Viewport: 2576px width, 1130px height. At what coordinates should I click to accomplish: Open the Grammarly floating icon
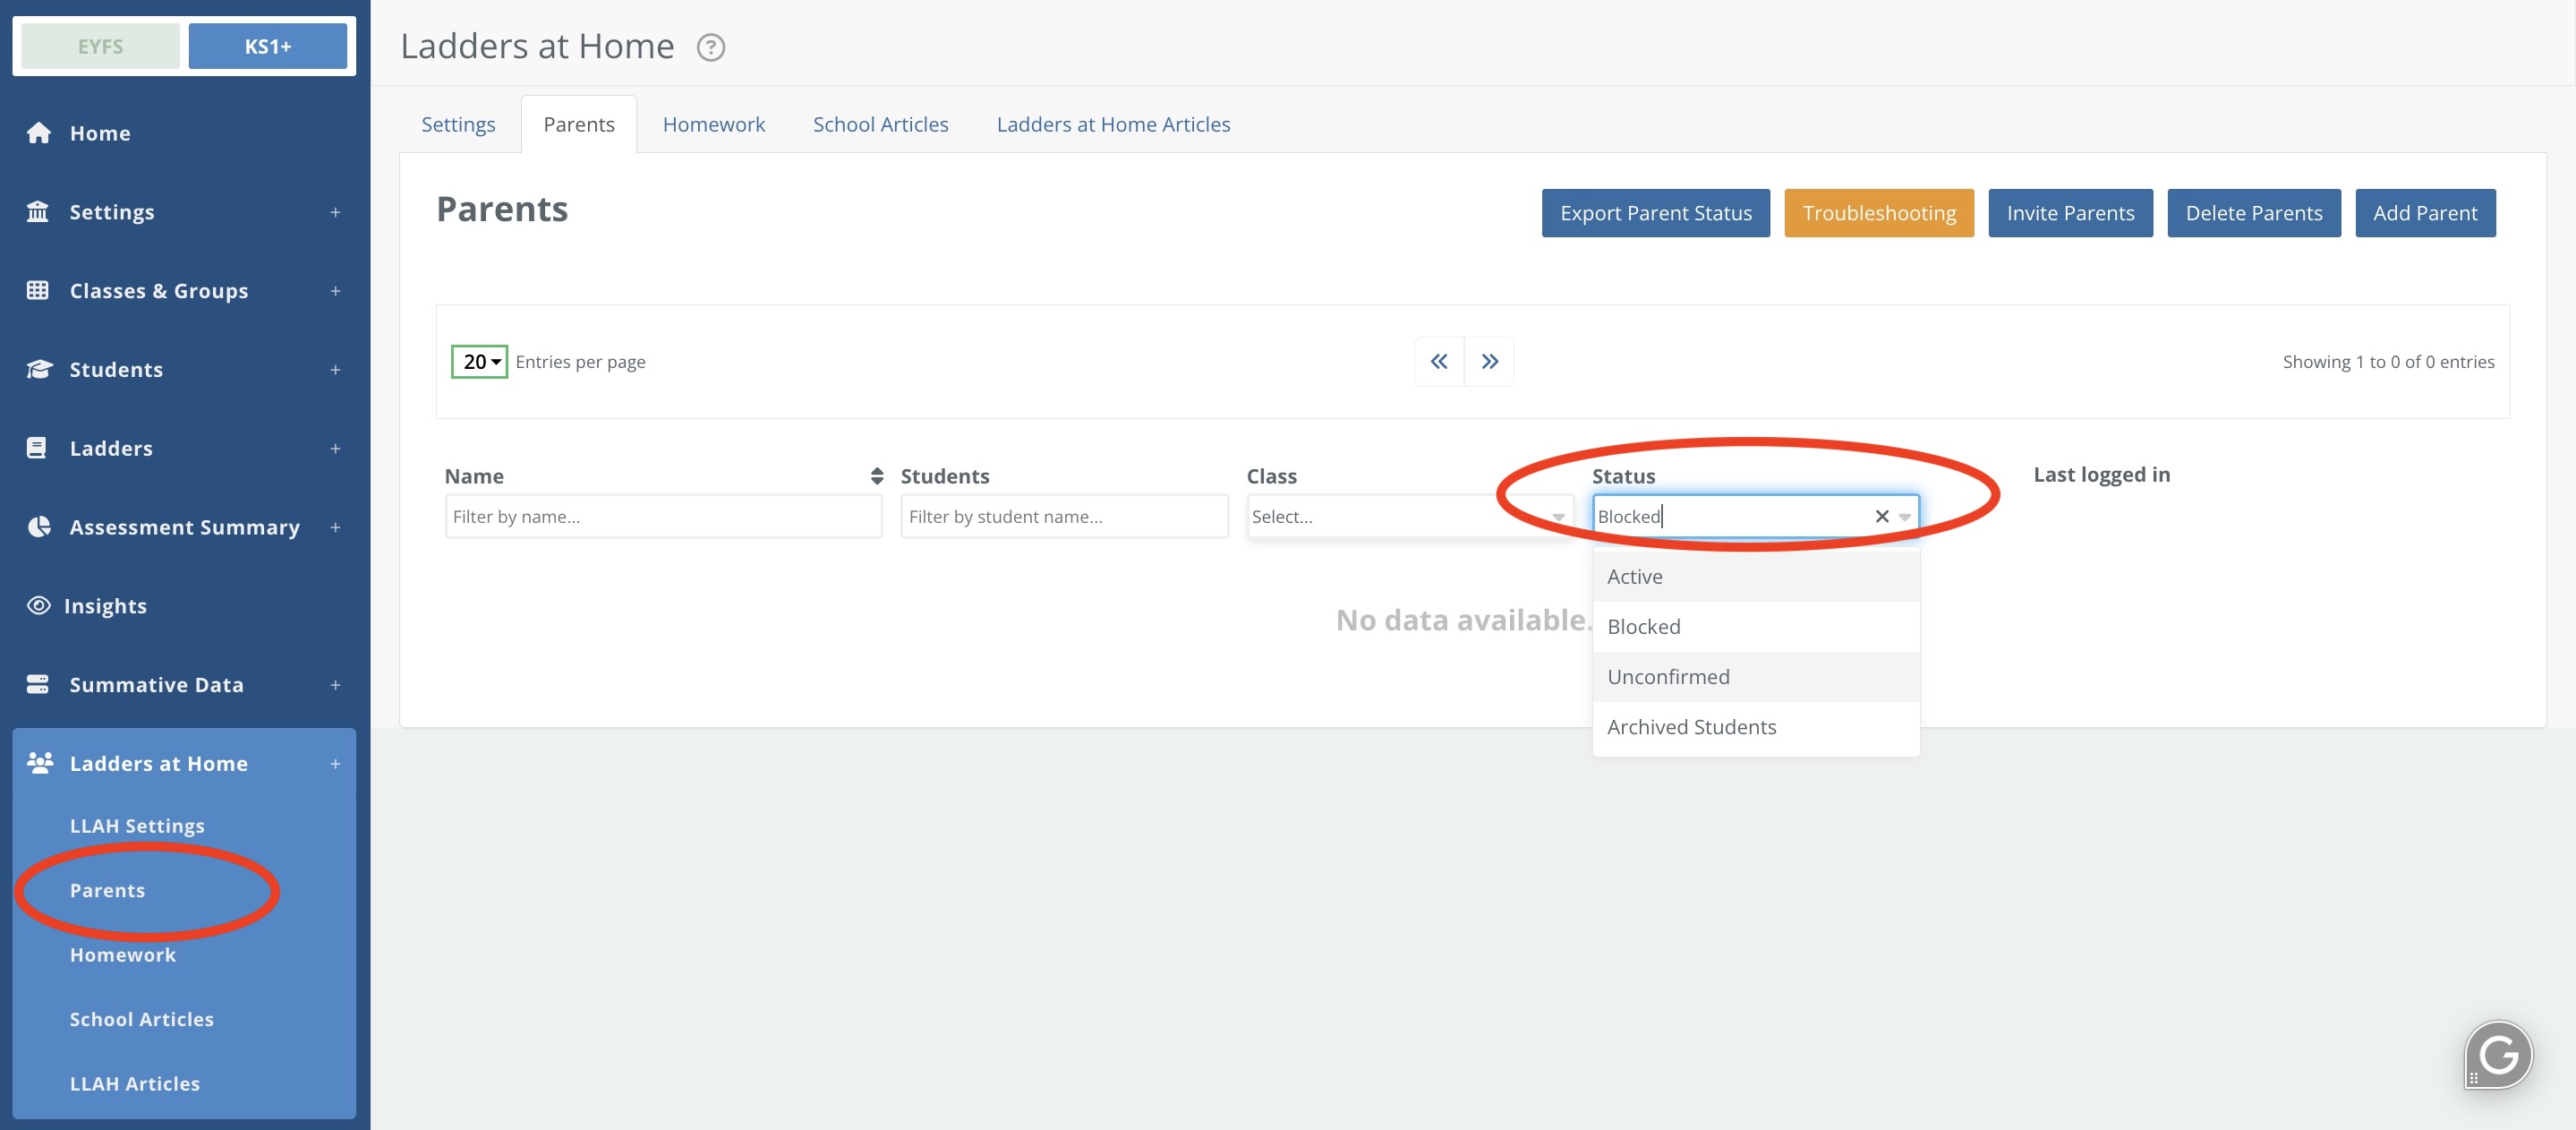[2498, 1054]
